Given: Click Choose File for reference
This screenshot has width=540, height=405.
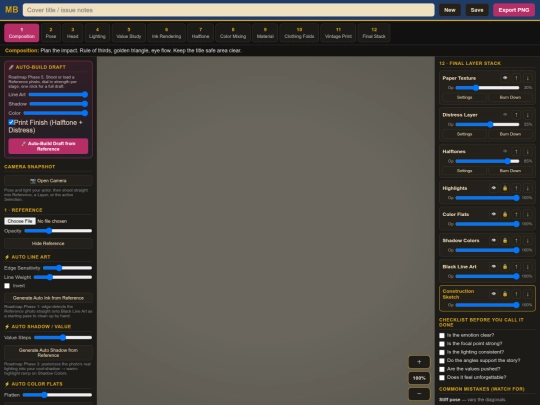Looking at the screenshot, I should (20, 221).
